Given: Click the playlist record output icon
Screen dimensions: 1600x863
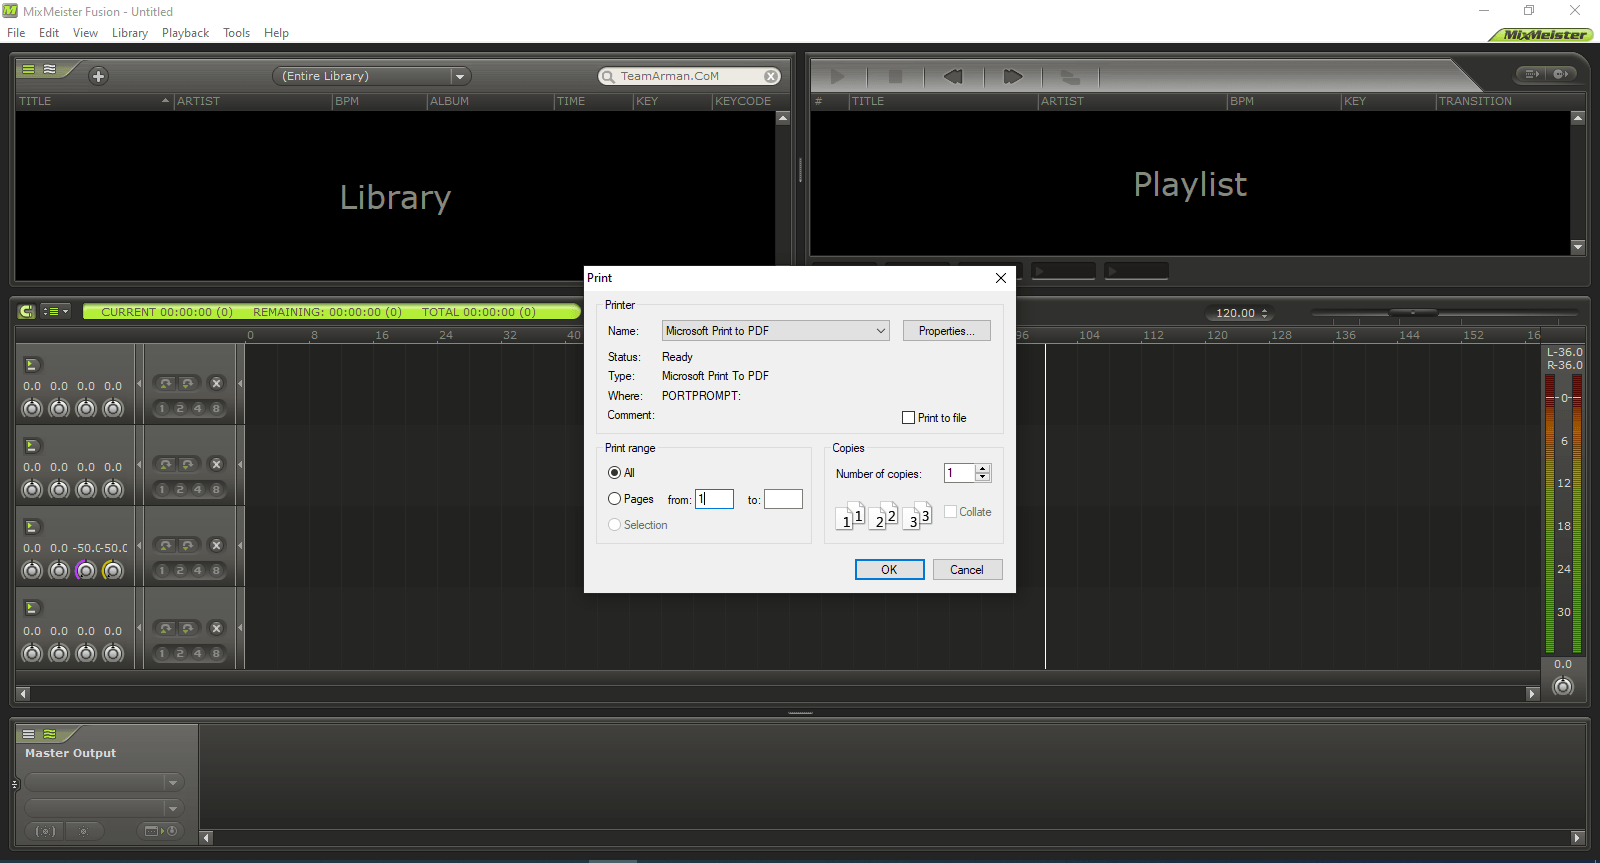Looking at the screenshot, I should click(1560, 74).
